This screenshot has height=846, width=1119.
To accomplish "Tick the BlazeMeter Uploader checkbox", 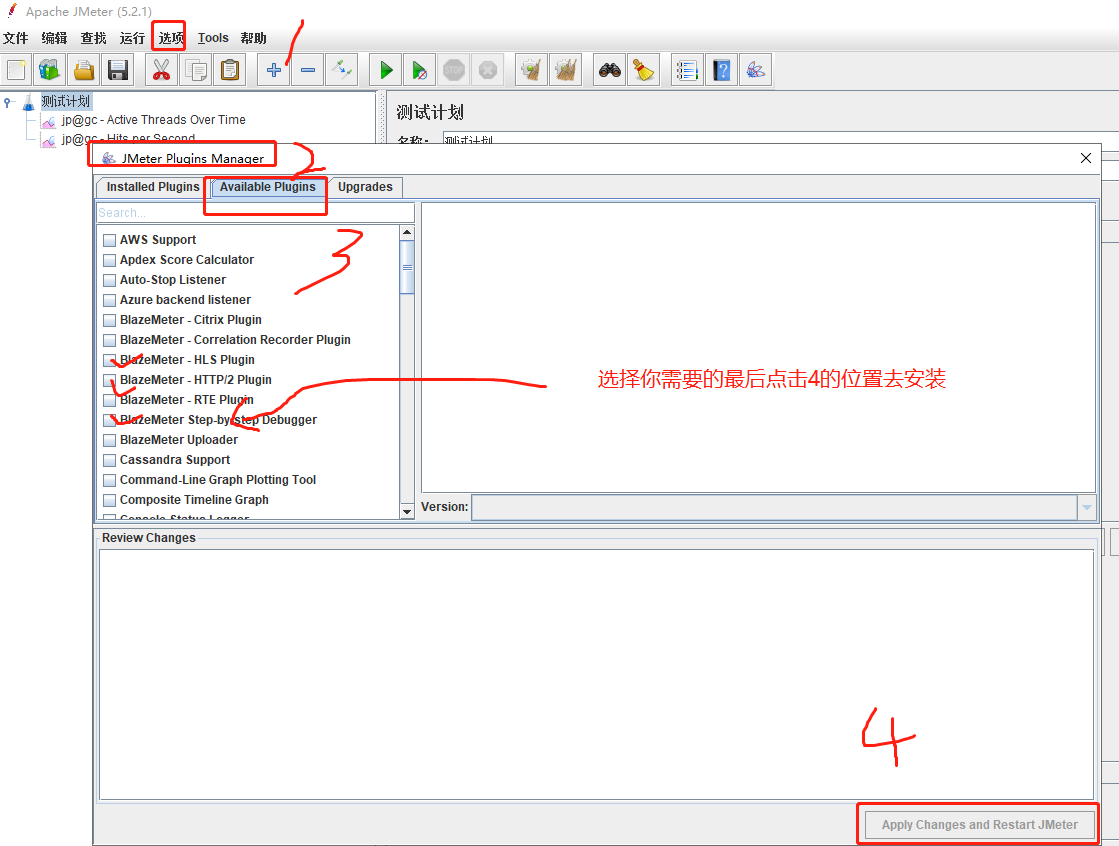I will point(109,440).
